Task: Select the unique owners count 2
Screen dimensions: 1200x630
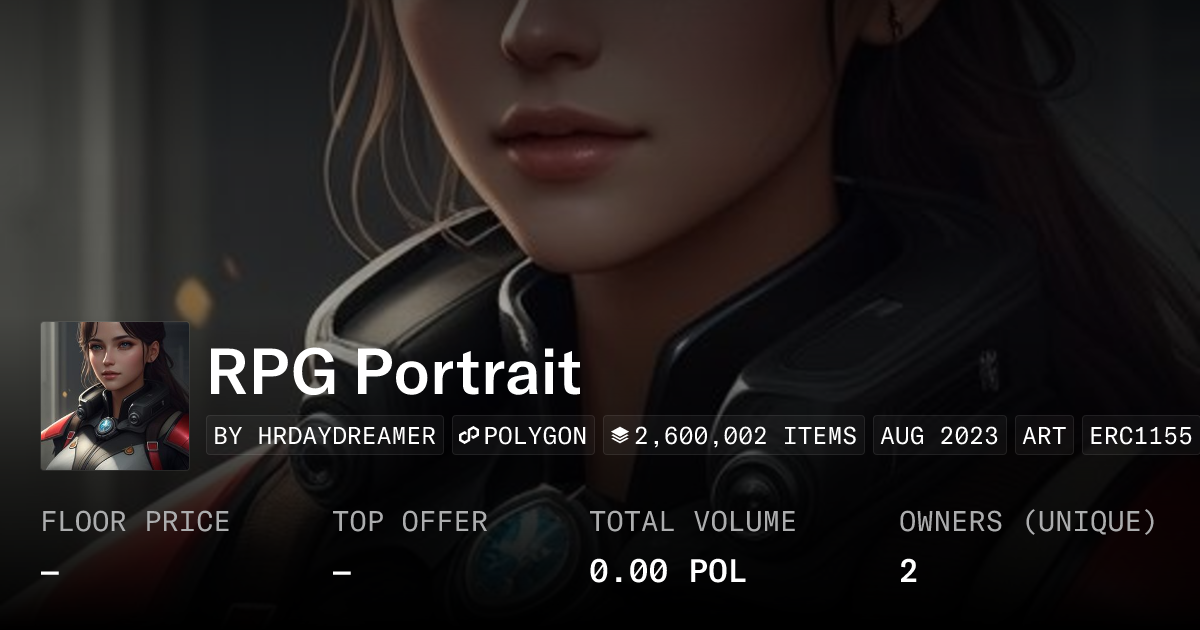Action: [x=908, y=572]
